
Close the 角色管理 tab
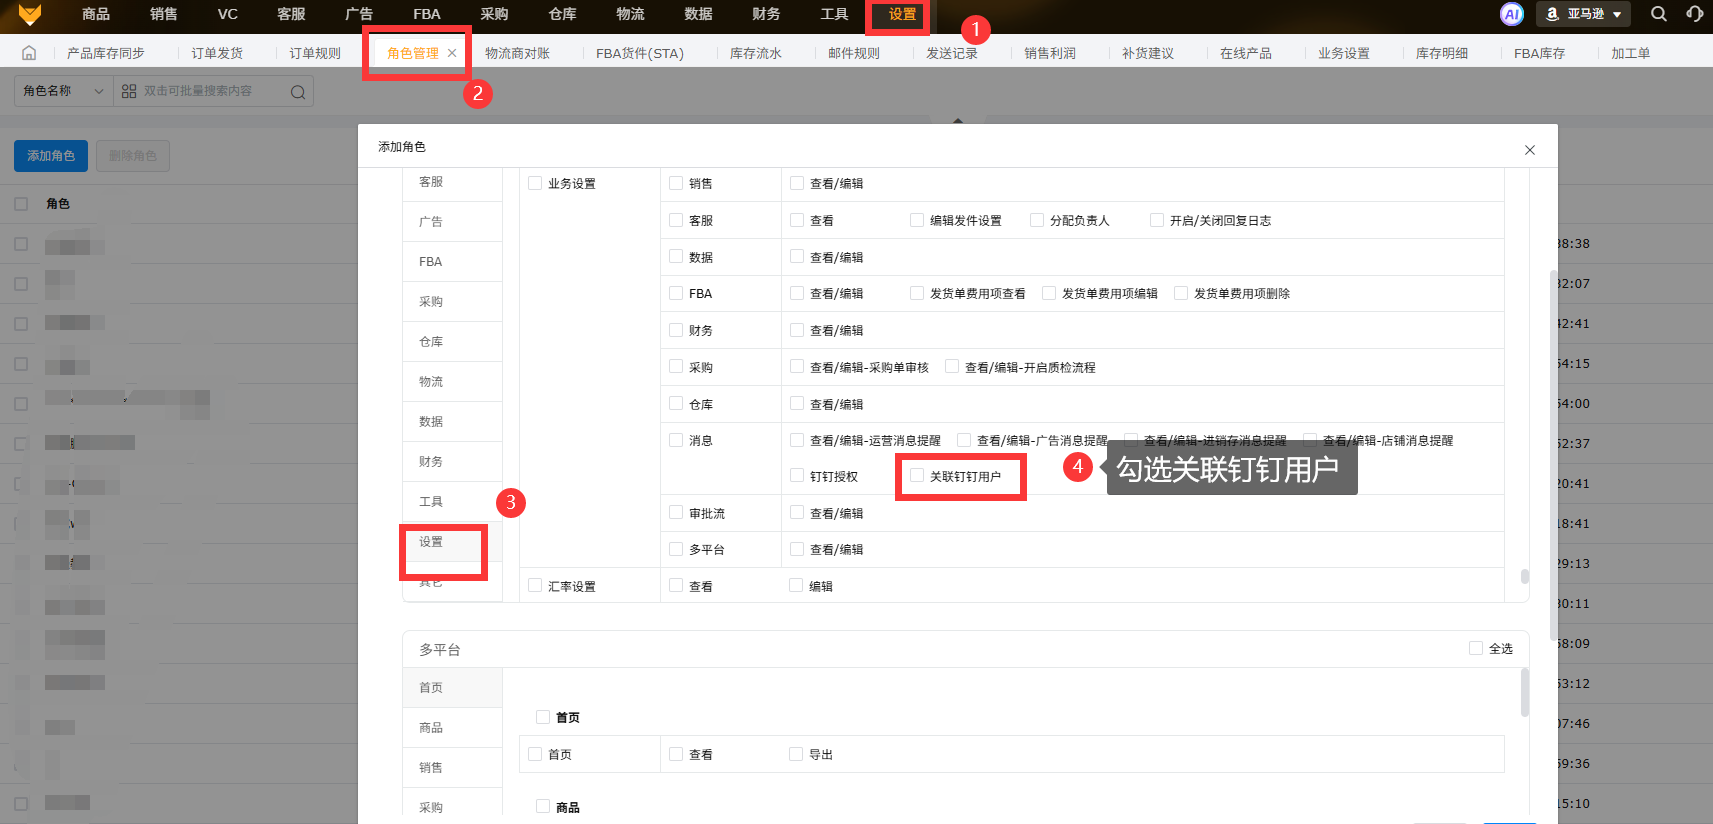(452, 53)
